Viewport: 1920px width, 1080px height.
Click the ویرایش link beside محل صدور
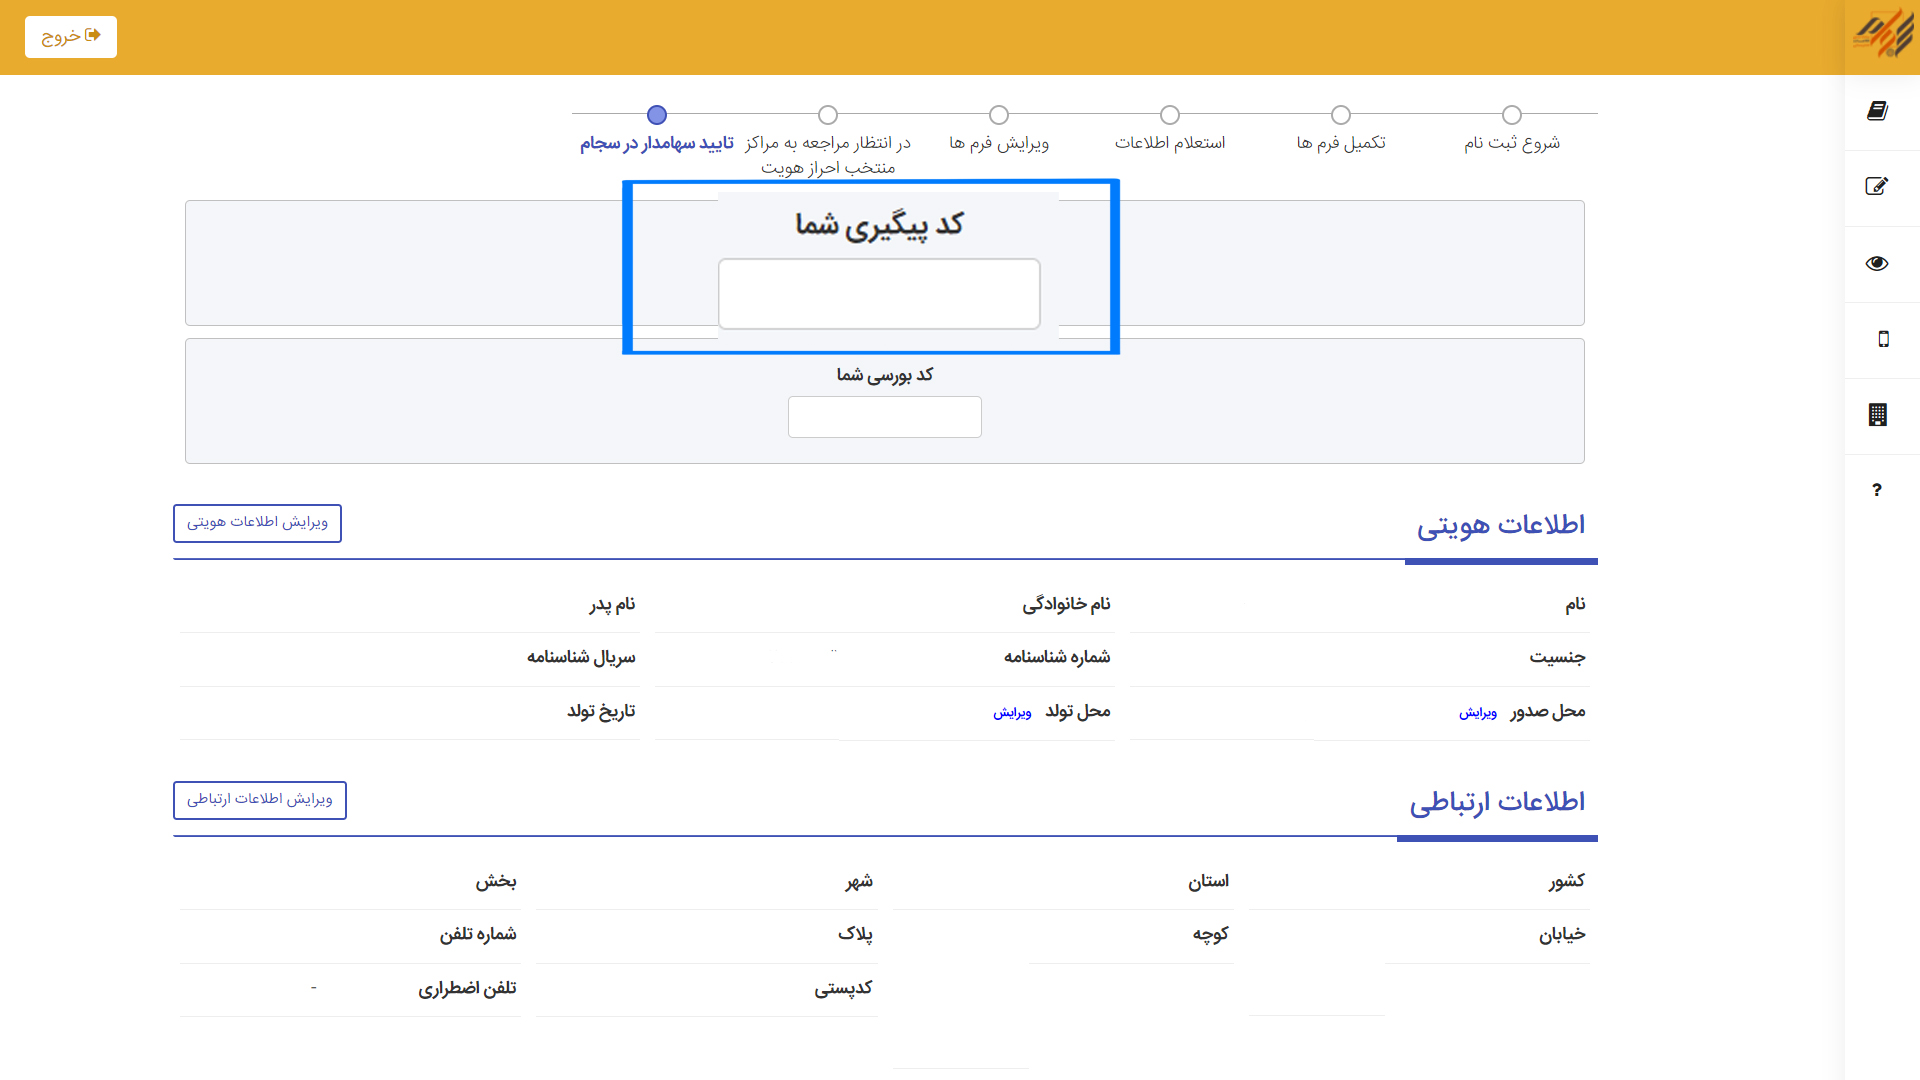pyautogui.click(x=1478, y=713)
